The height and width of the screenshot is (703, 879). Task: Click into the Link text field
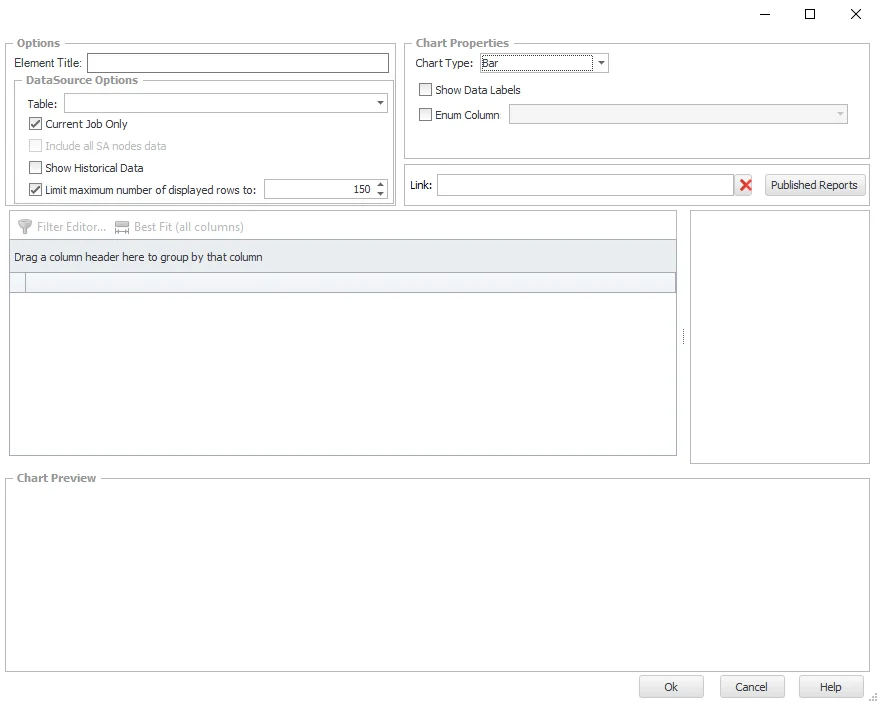click(x=585, y=185)
